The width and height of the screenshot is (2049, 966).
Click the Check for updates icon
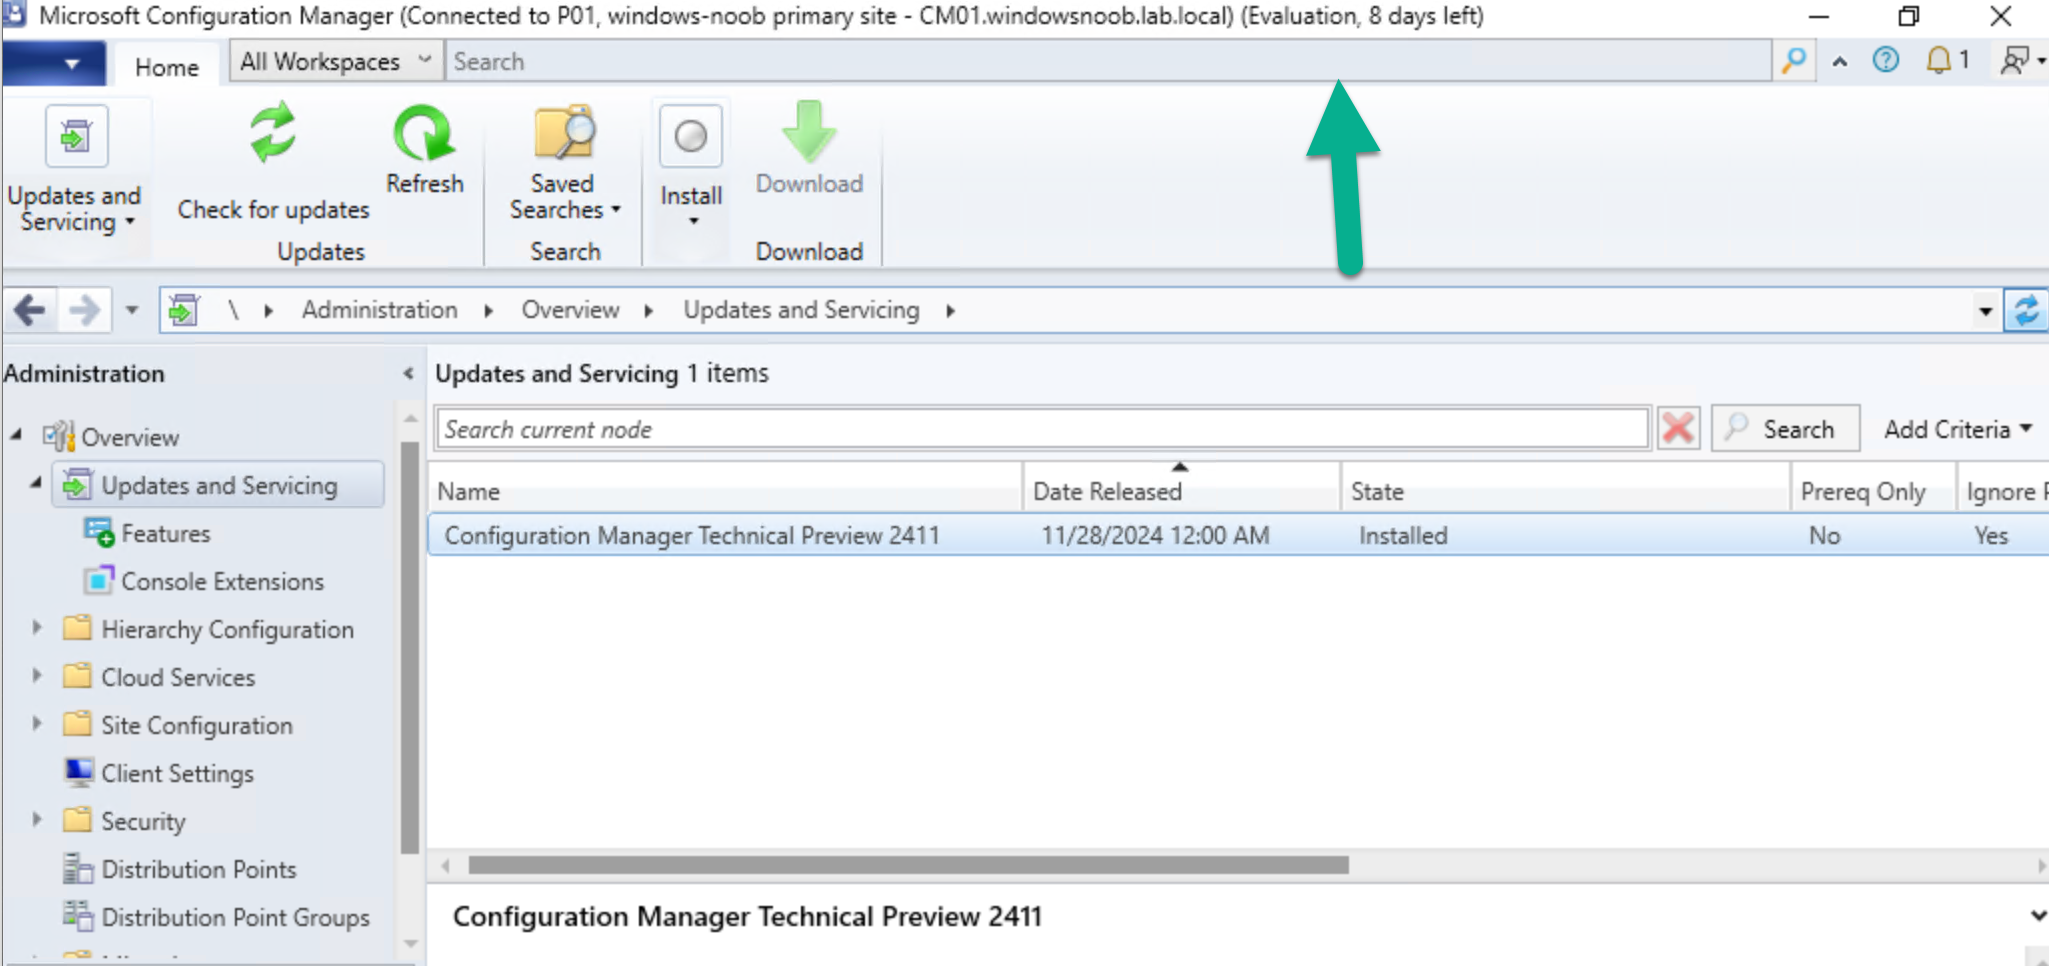272,135
